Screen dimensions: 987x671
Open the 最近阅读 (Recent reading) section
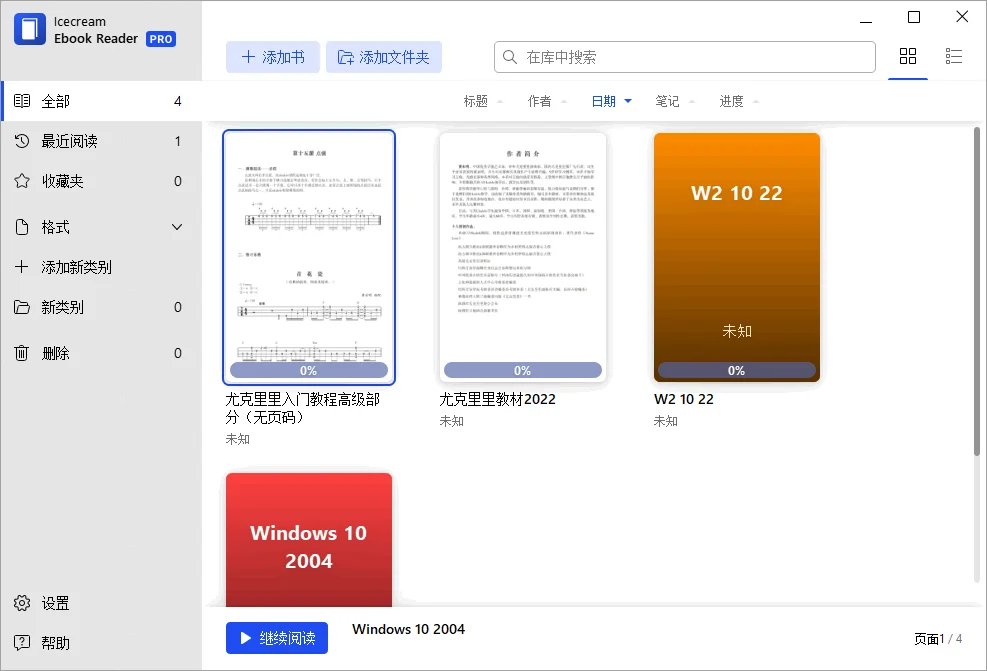coord(85,141)
